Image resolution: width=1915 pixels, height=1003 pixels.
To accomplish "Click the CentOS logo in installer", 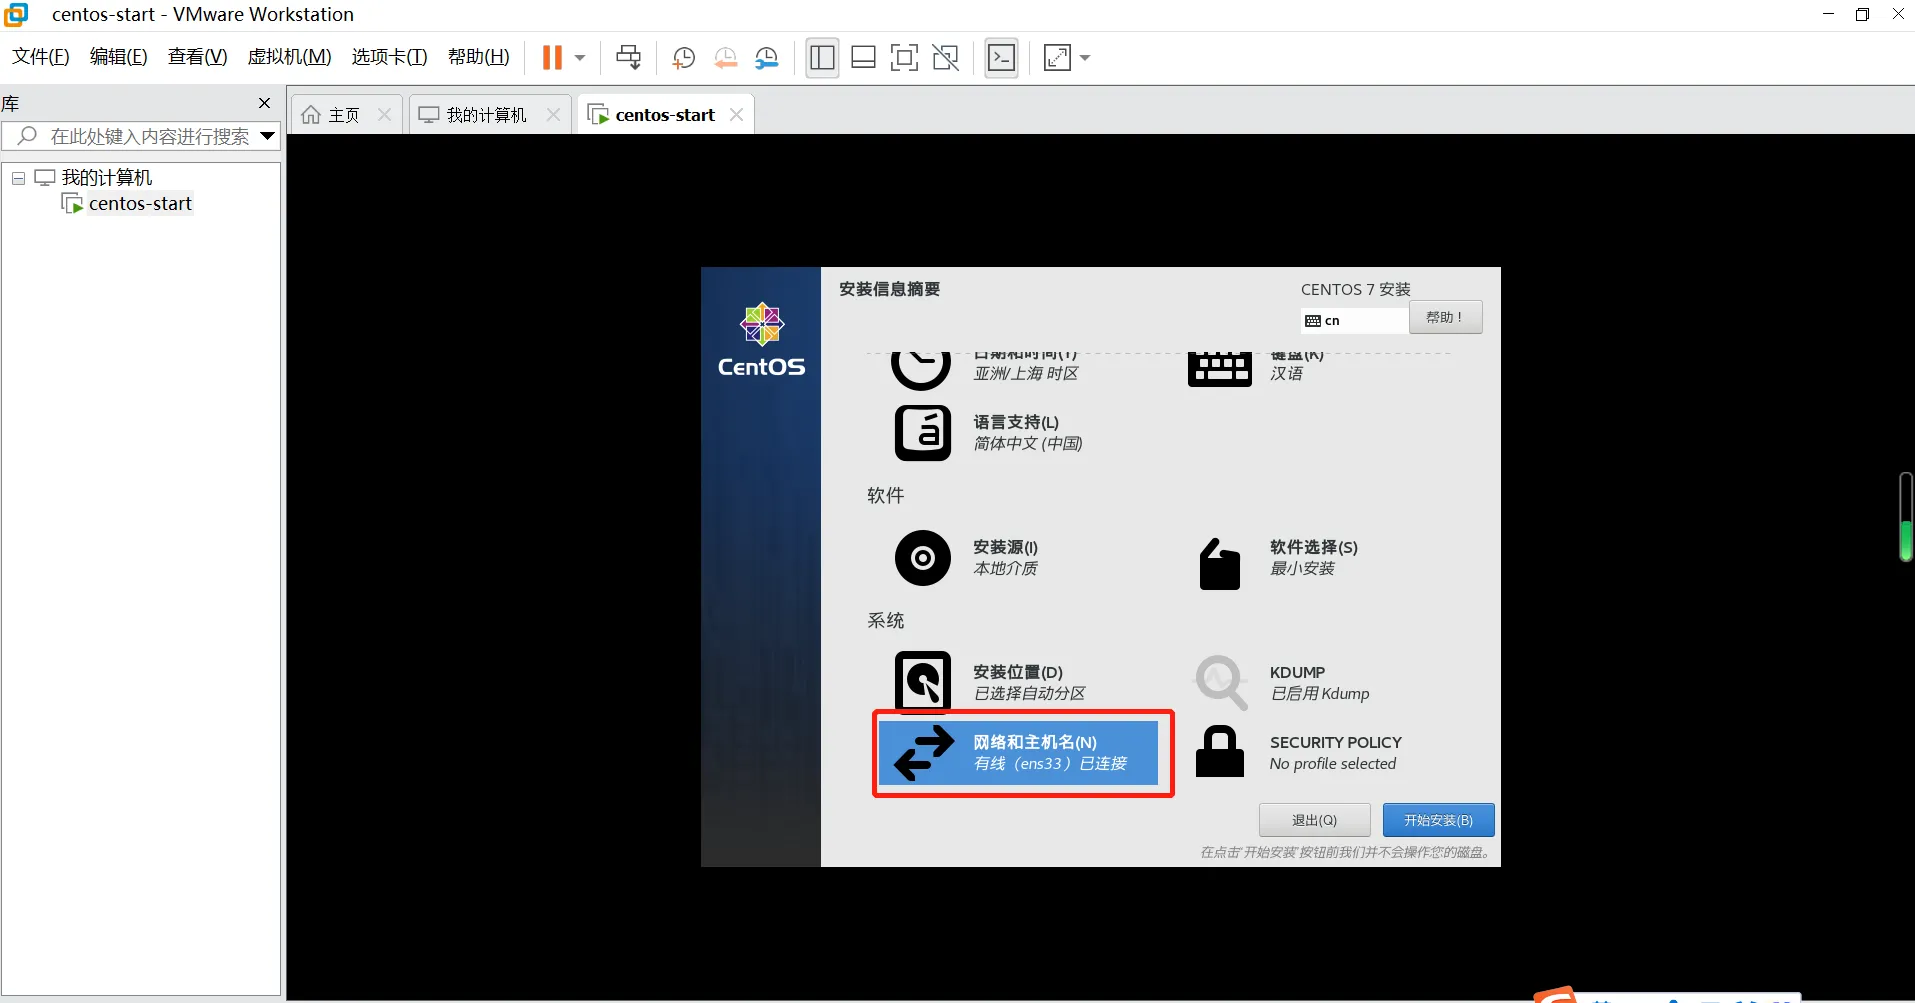I will 761,340.
